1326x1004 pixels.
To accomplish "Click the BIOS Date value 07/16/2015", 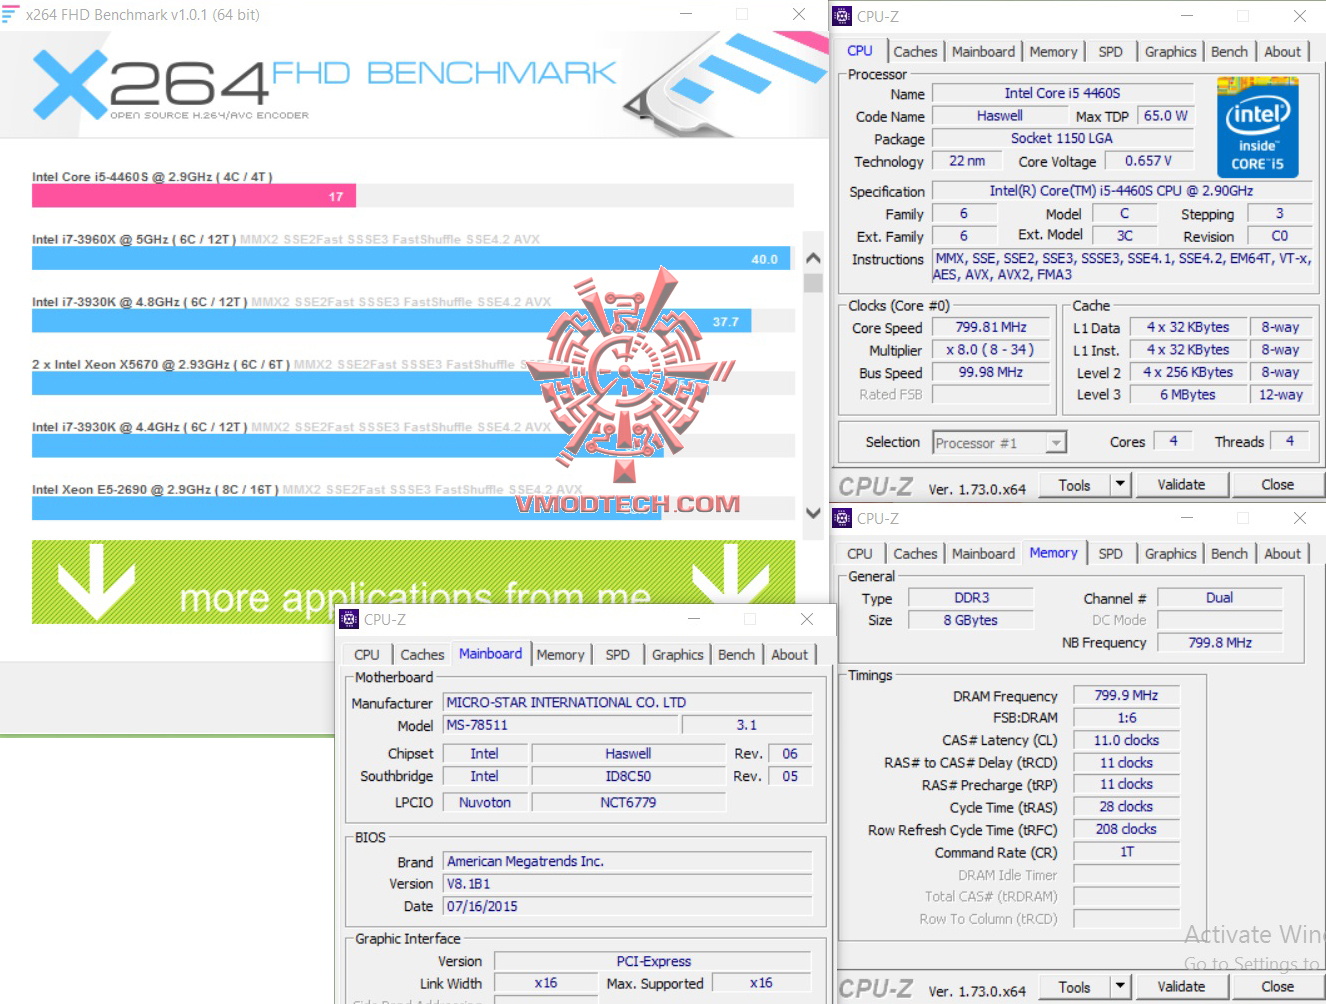I will tap(628, 906).
